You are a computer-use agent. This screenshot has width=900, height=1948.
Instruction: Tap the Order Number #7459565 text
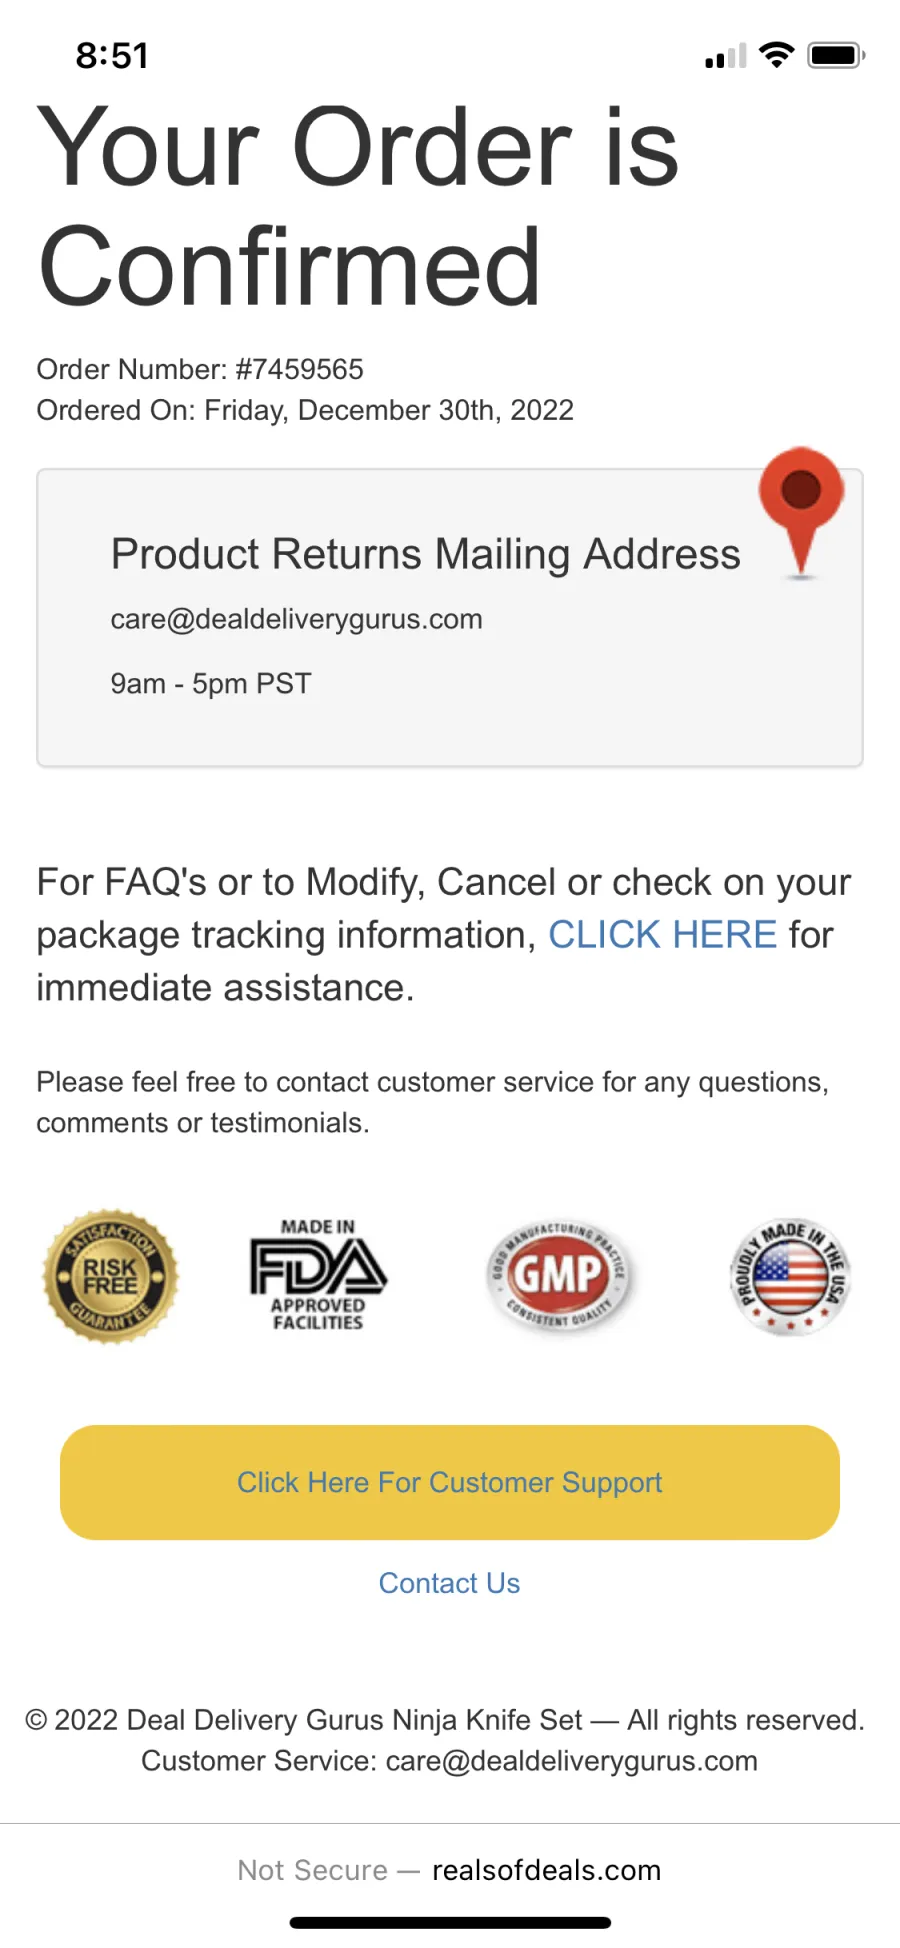tap(200, 369)
